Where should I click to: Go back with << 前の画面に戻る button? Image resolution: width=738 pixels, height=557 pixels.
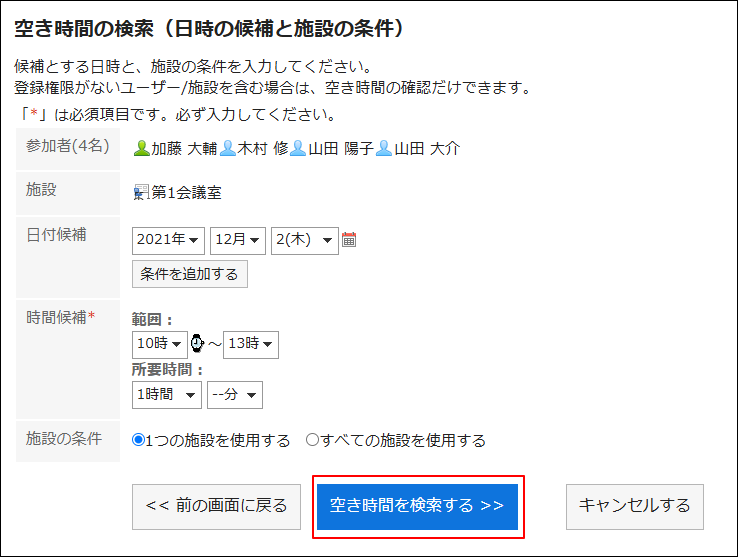(217, 507)
